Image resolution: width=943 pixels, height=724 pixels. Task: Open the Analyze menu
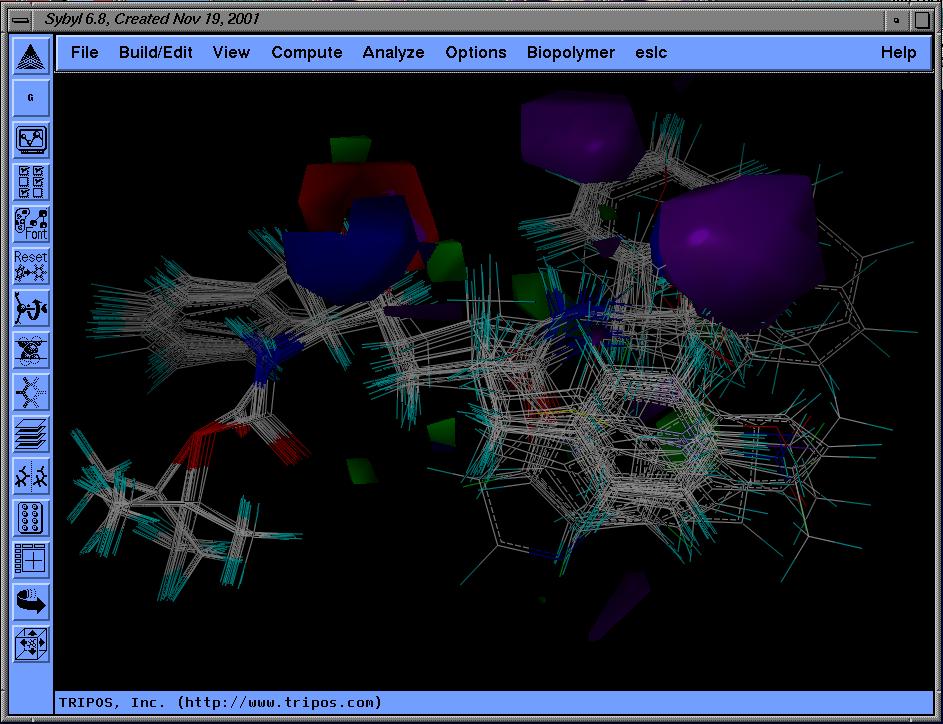tap(393, 53)
